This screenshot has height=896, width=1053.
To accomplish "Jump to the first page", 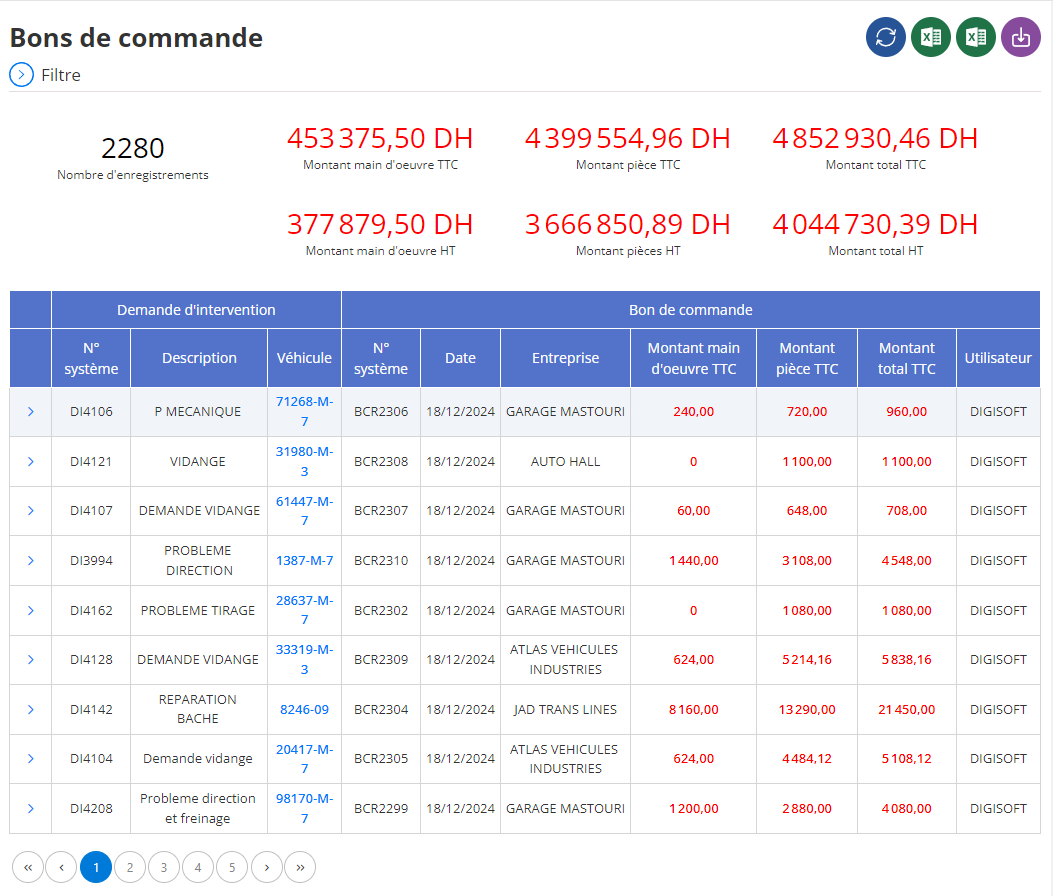I will 28,867.
